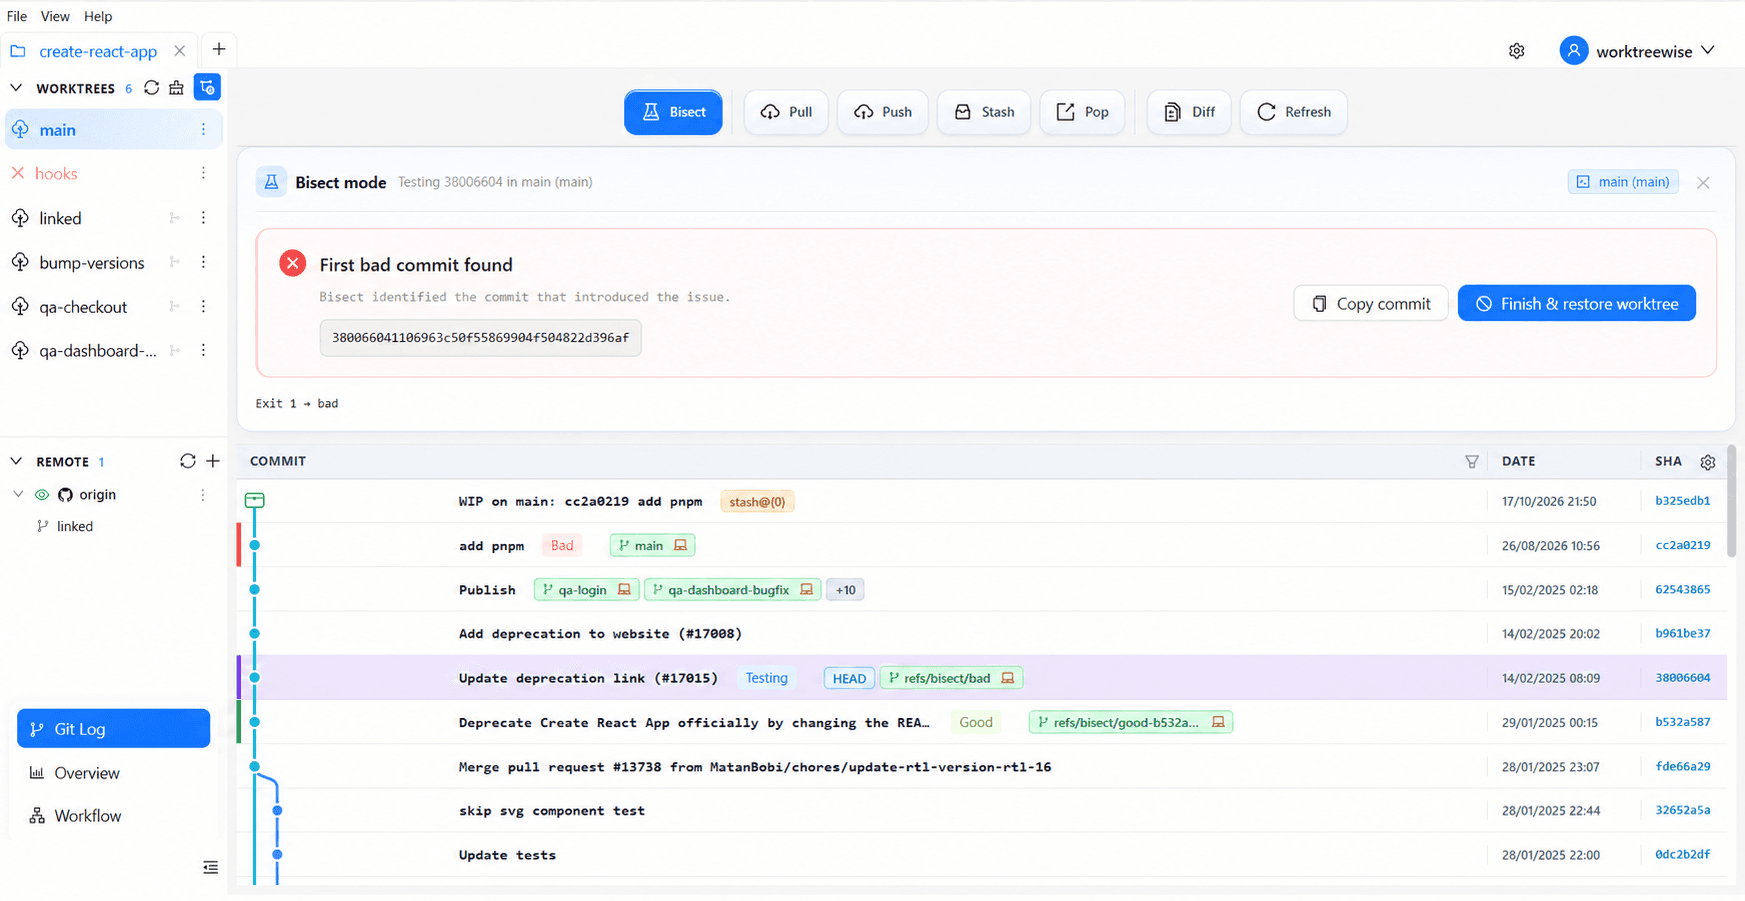Open the File menu
The image size is (1745, 901).
[x=17, y=16]
